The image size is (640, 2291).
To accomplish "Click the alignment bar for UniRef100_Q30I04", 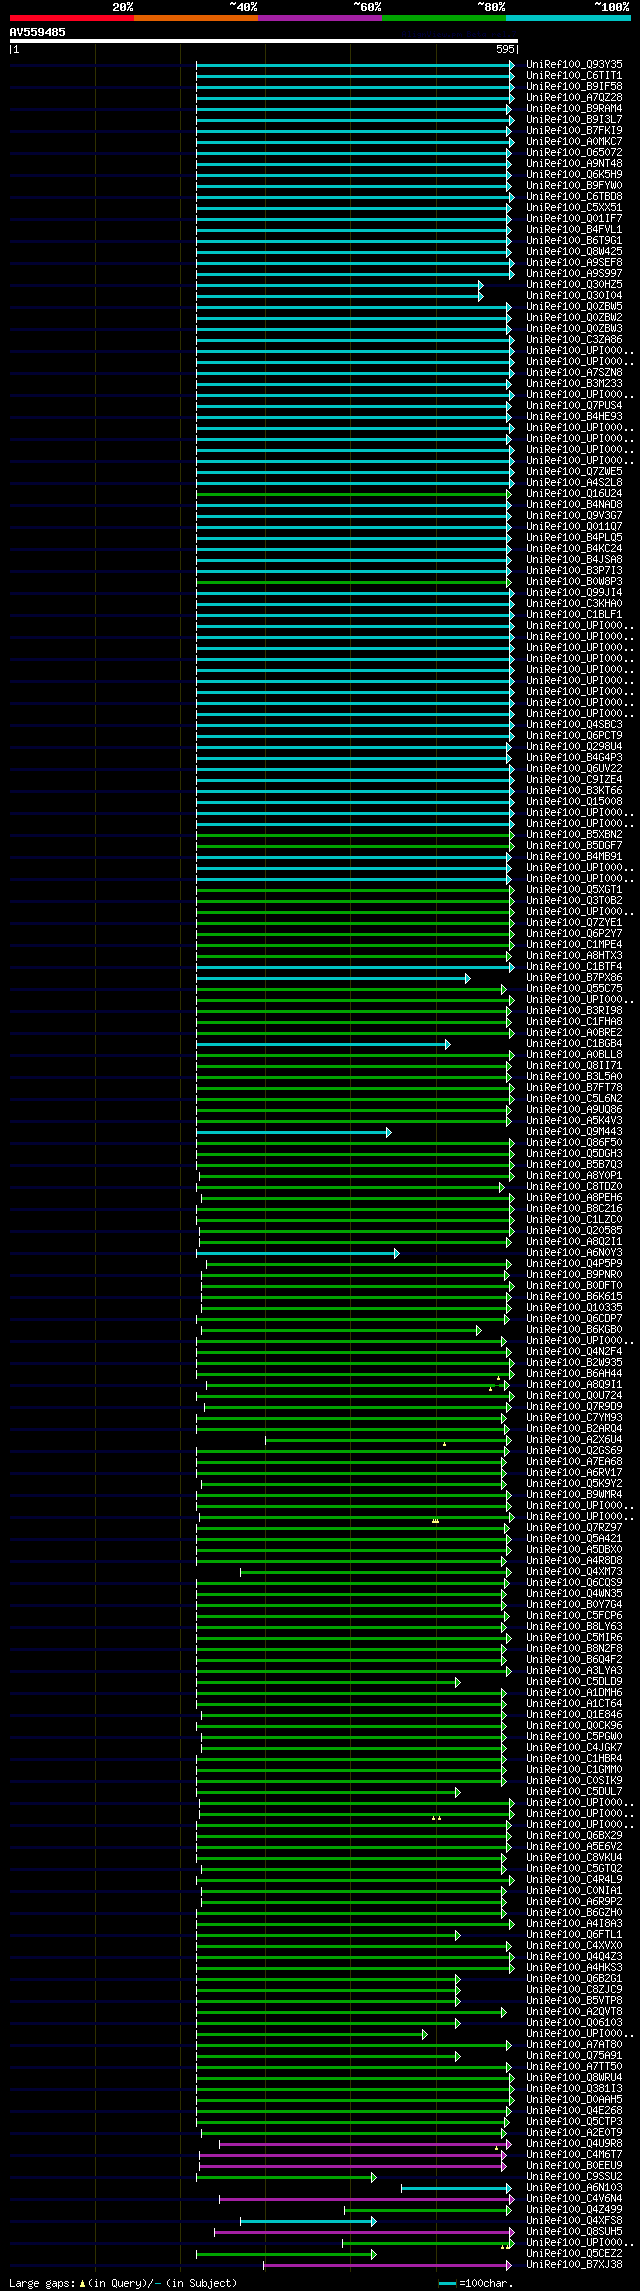I will [339, 296].
